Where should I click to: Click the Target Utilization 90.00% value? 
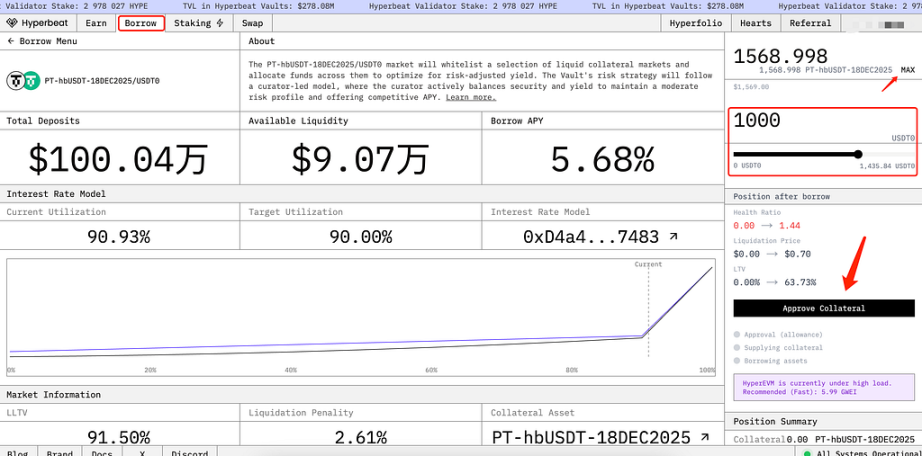point(360,237)
